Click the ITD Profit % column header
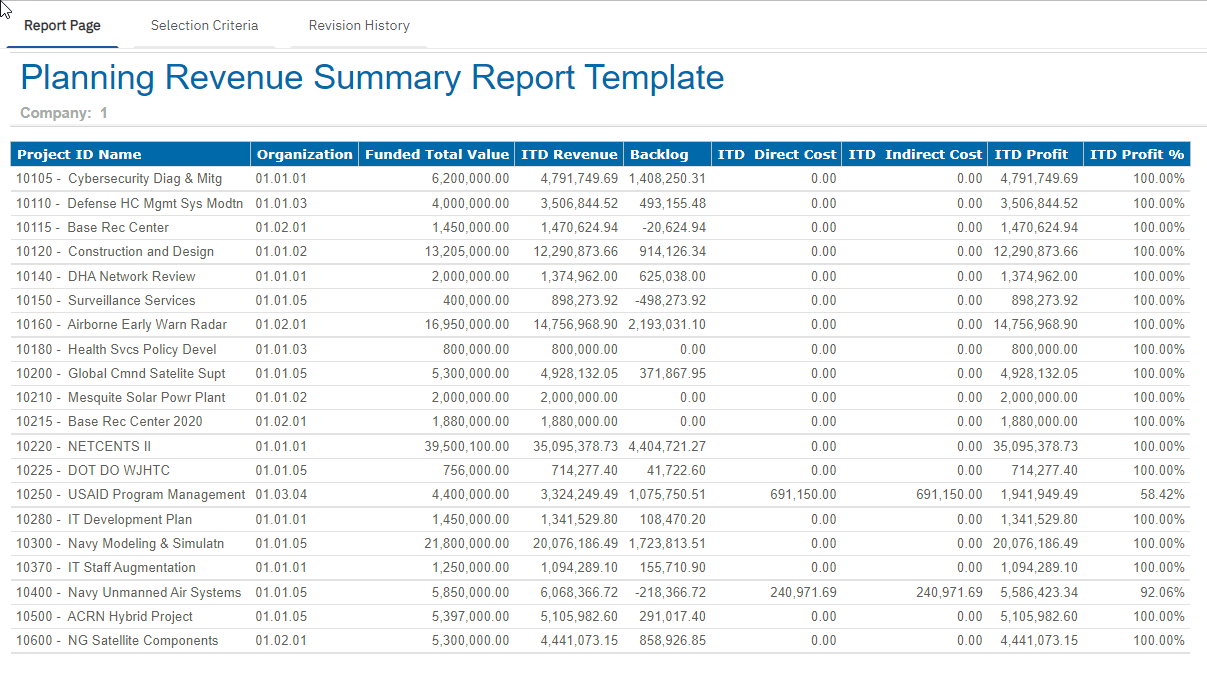Image resolution: width=1207 pixels, height=695 pixels. [1136, 154]
